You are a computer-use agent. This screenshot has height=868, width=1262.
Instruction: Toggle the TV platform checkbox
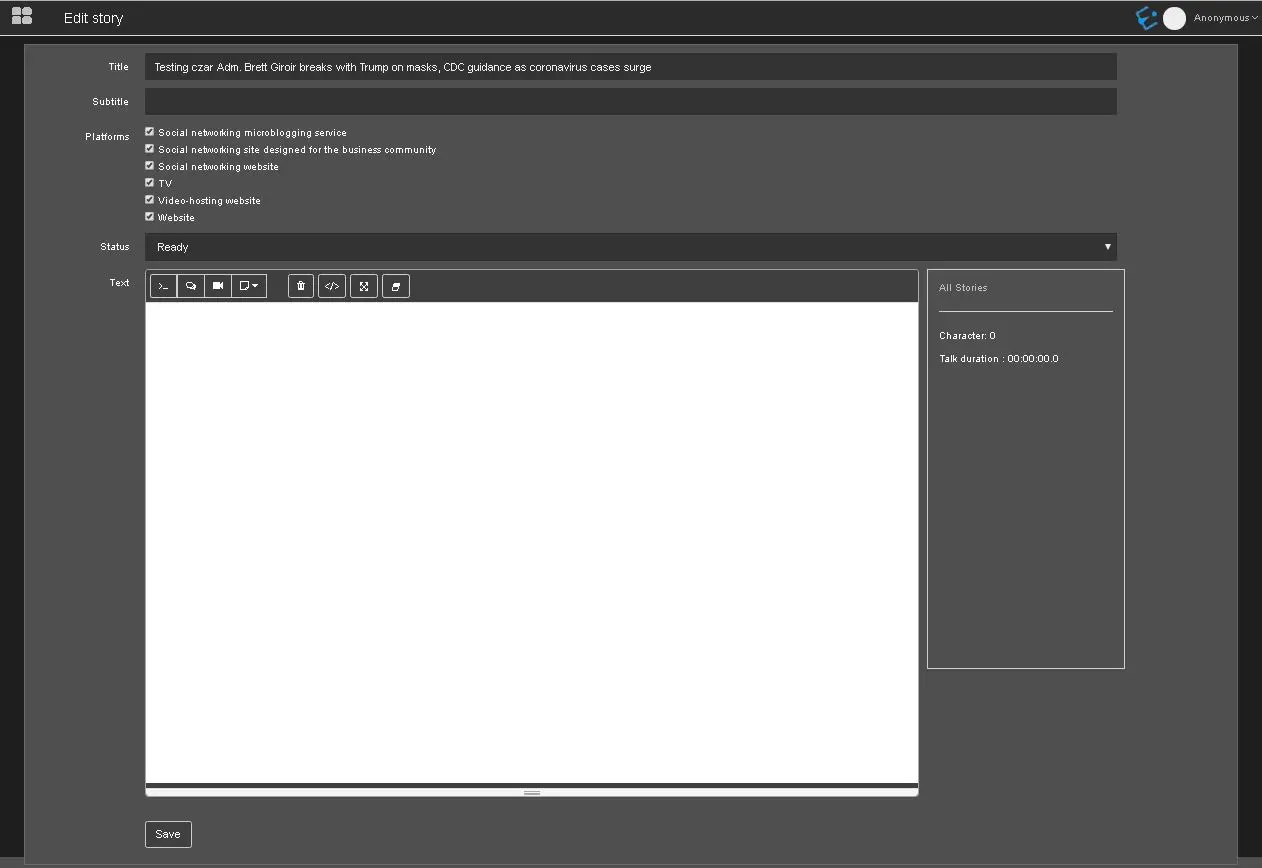point(150,182)
